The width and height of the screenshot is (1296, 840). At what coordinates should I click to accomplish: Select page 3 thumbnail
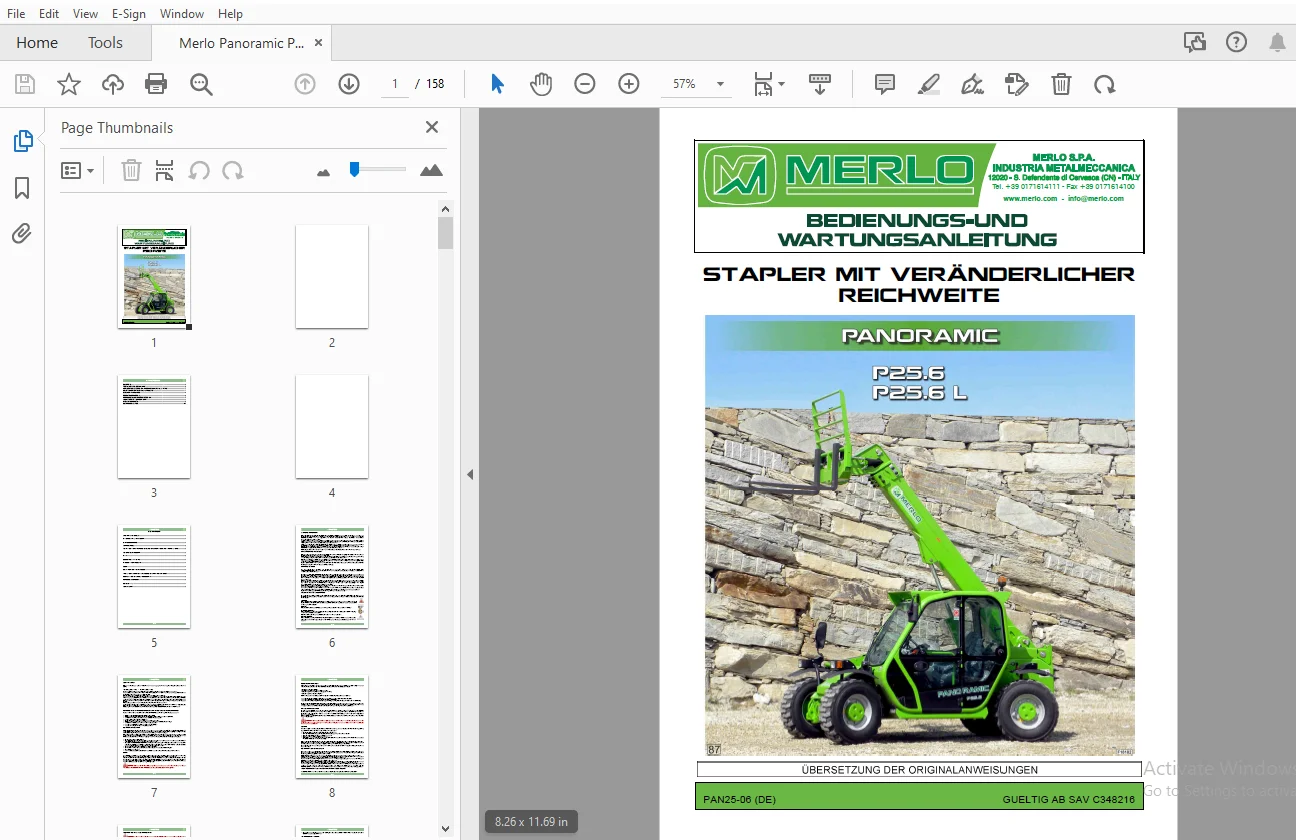pyautogui.click(x=154, y=427)
